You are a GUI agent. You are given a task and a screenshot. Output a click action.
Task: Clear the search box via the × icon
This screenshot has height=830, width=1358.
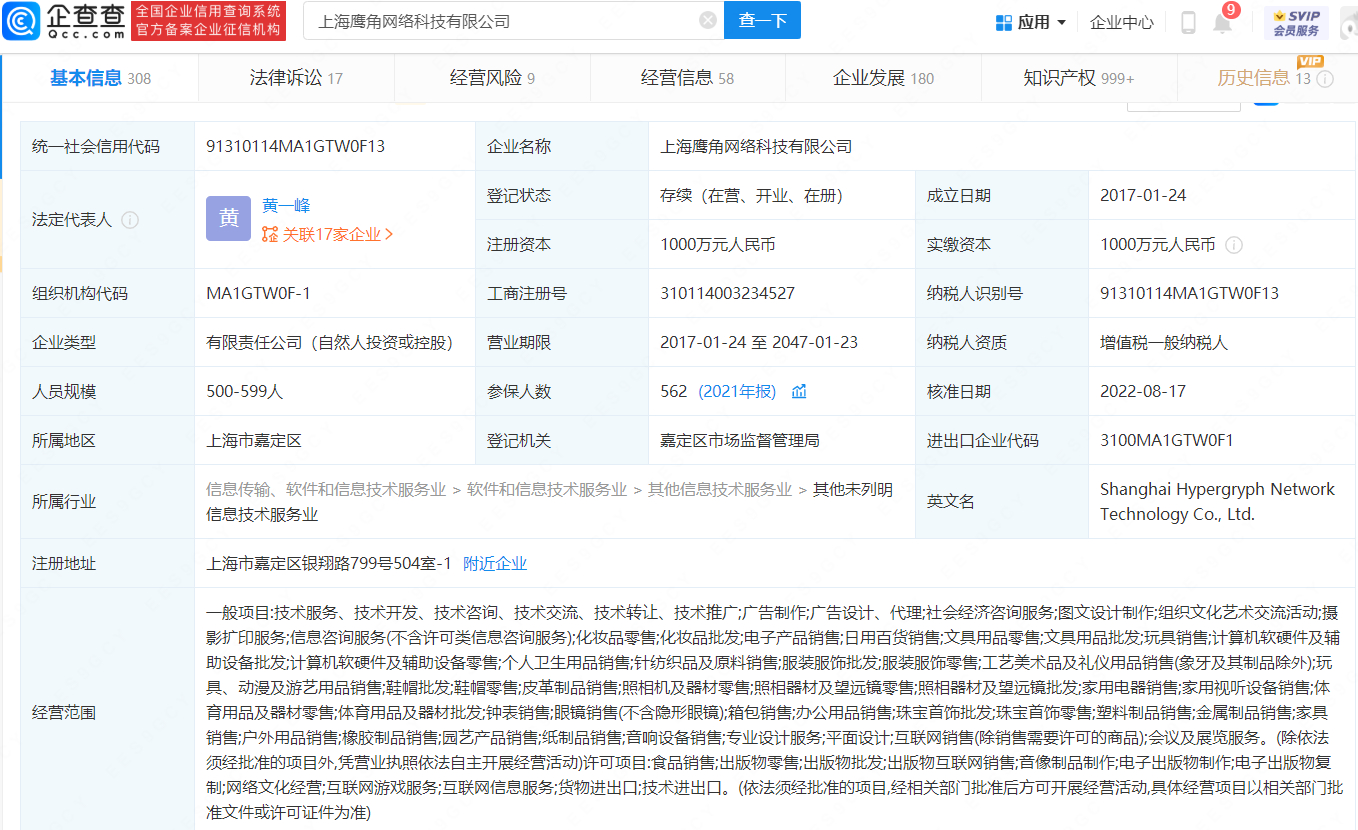pos(707,19)
